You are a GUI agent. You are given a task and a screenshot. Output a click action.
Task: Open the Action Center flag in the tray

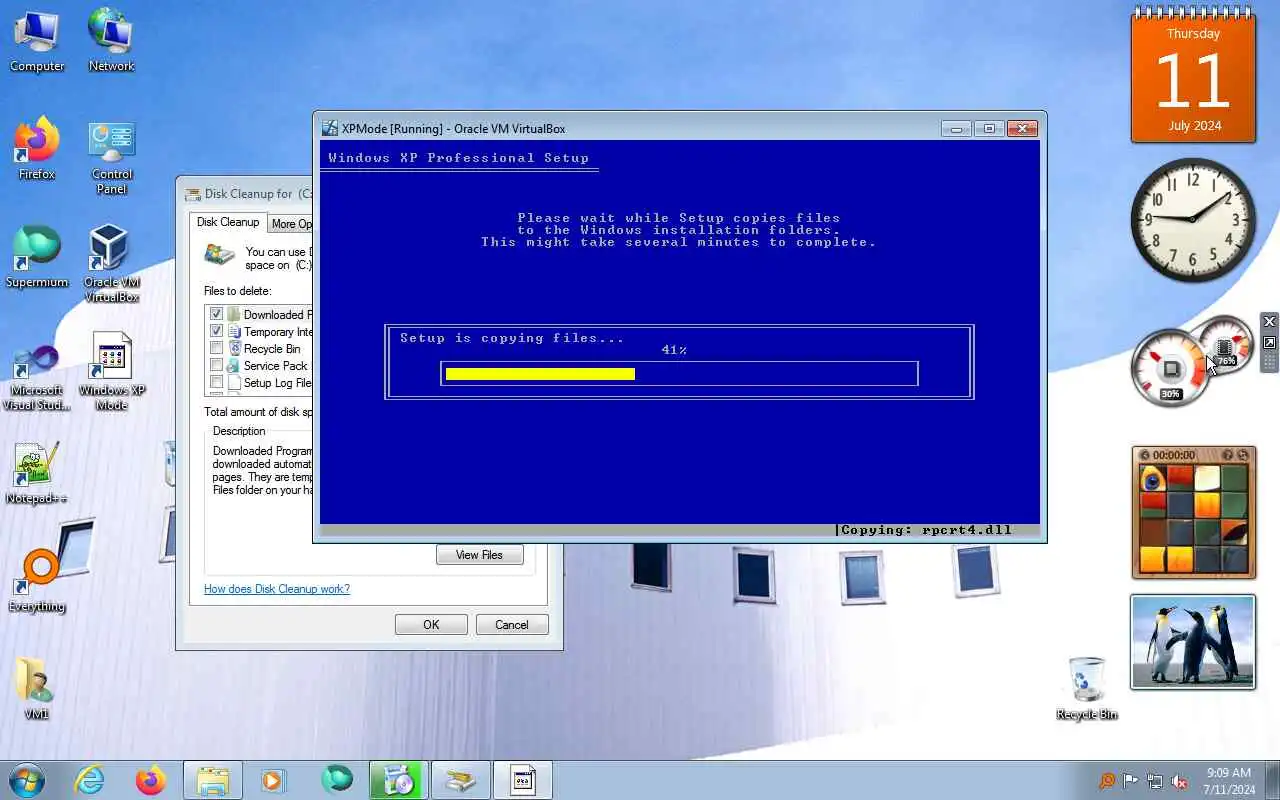1131,781
